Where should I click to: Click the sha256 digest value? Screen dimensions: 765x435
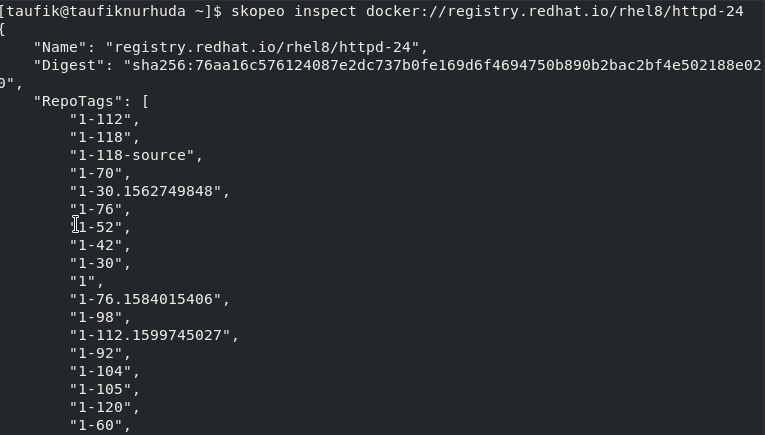[x=443, y=65]
